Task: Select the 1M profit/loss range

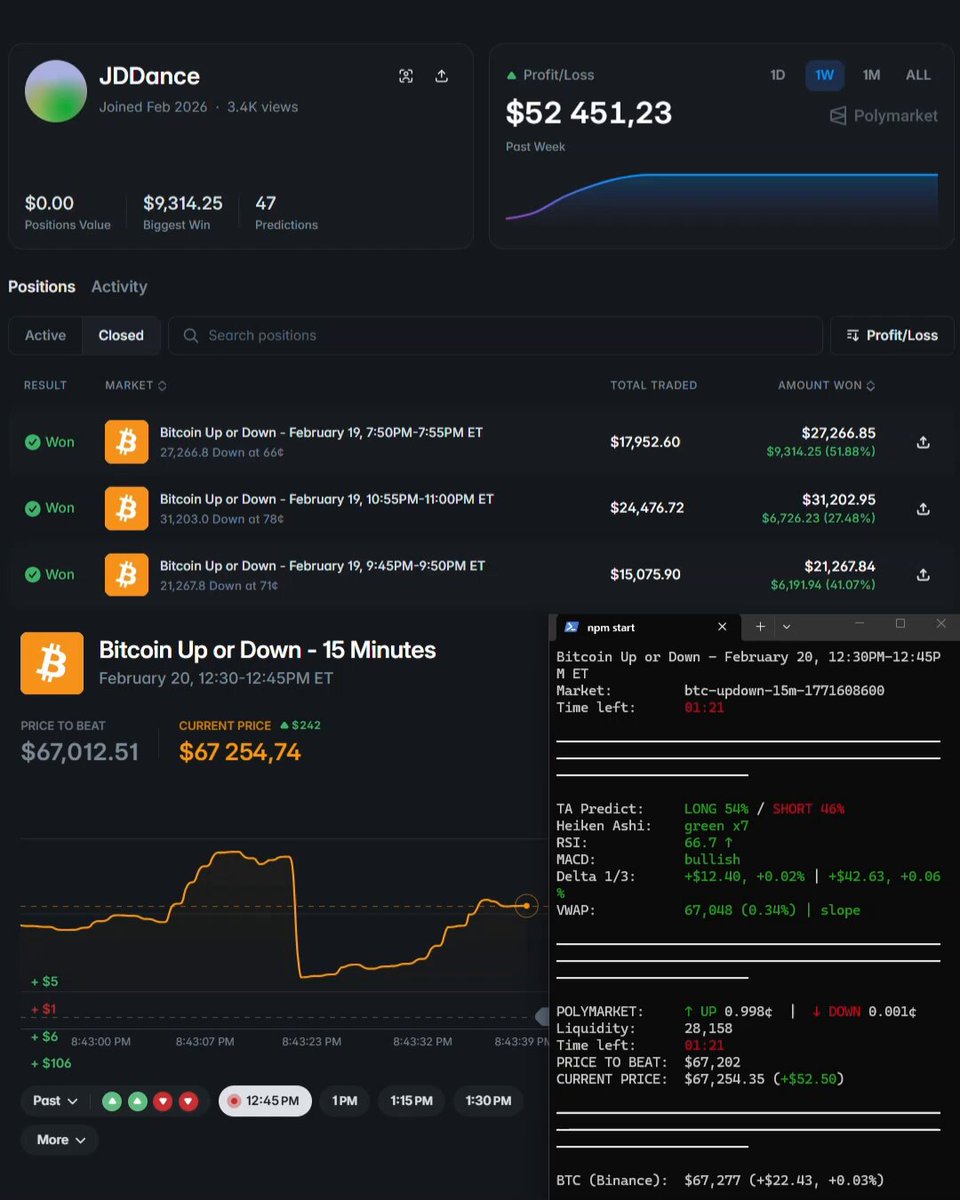Action: pos(871,75)
